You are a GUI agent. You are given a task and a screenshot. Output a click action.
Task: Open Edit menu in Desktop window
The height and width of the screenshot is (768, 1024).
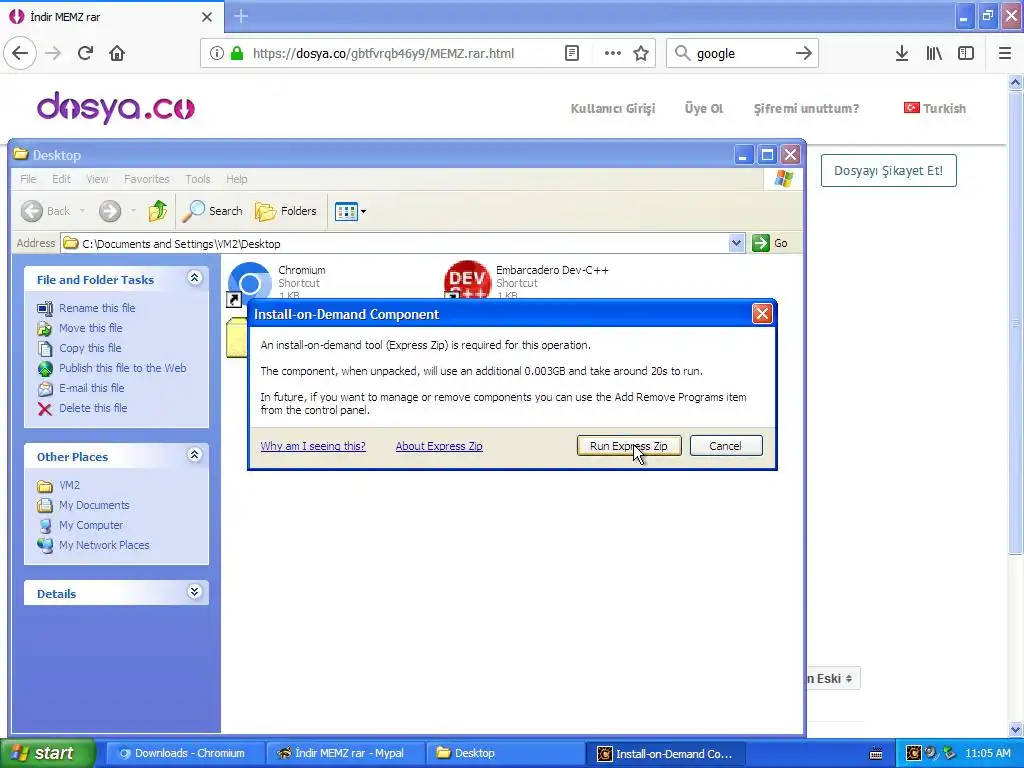(x=61, y=179)
